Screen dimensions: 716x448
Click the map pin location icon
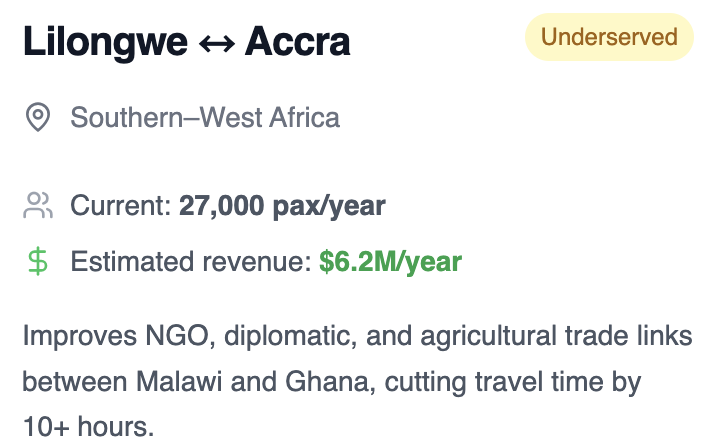(38, 117)
